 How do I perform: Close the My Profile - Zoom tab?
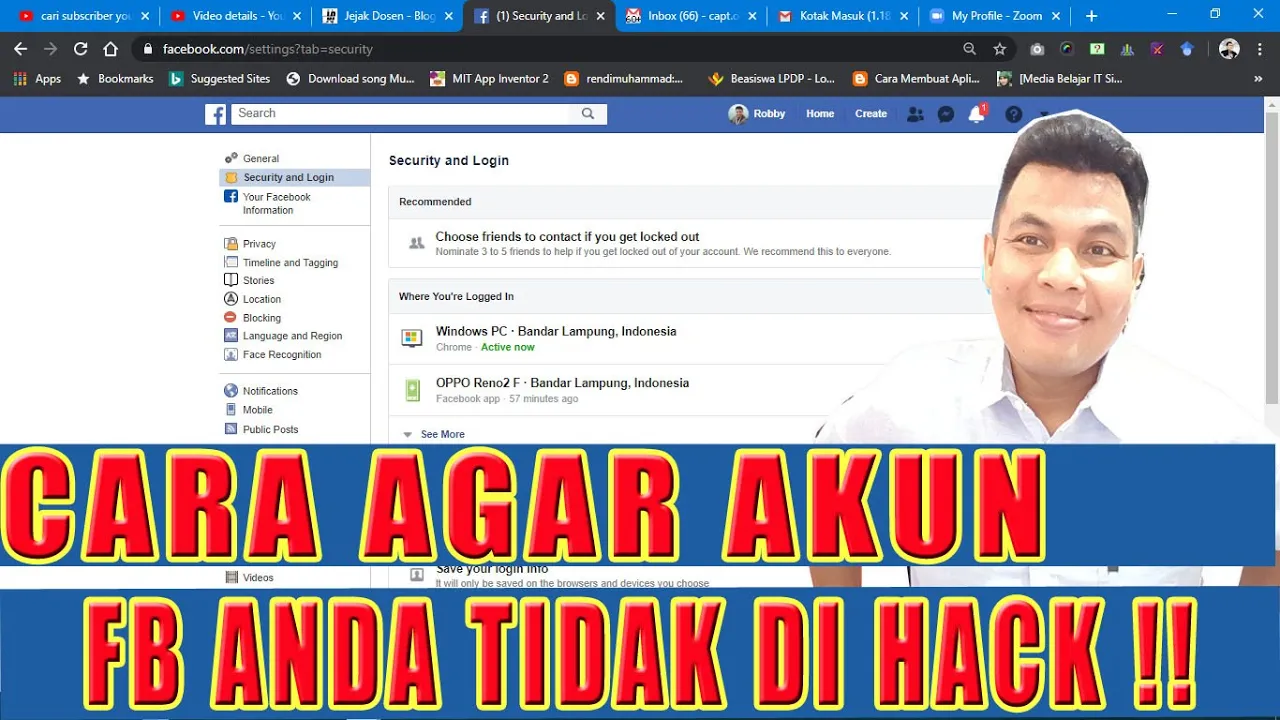(1055, 16)
